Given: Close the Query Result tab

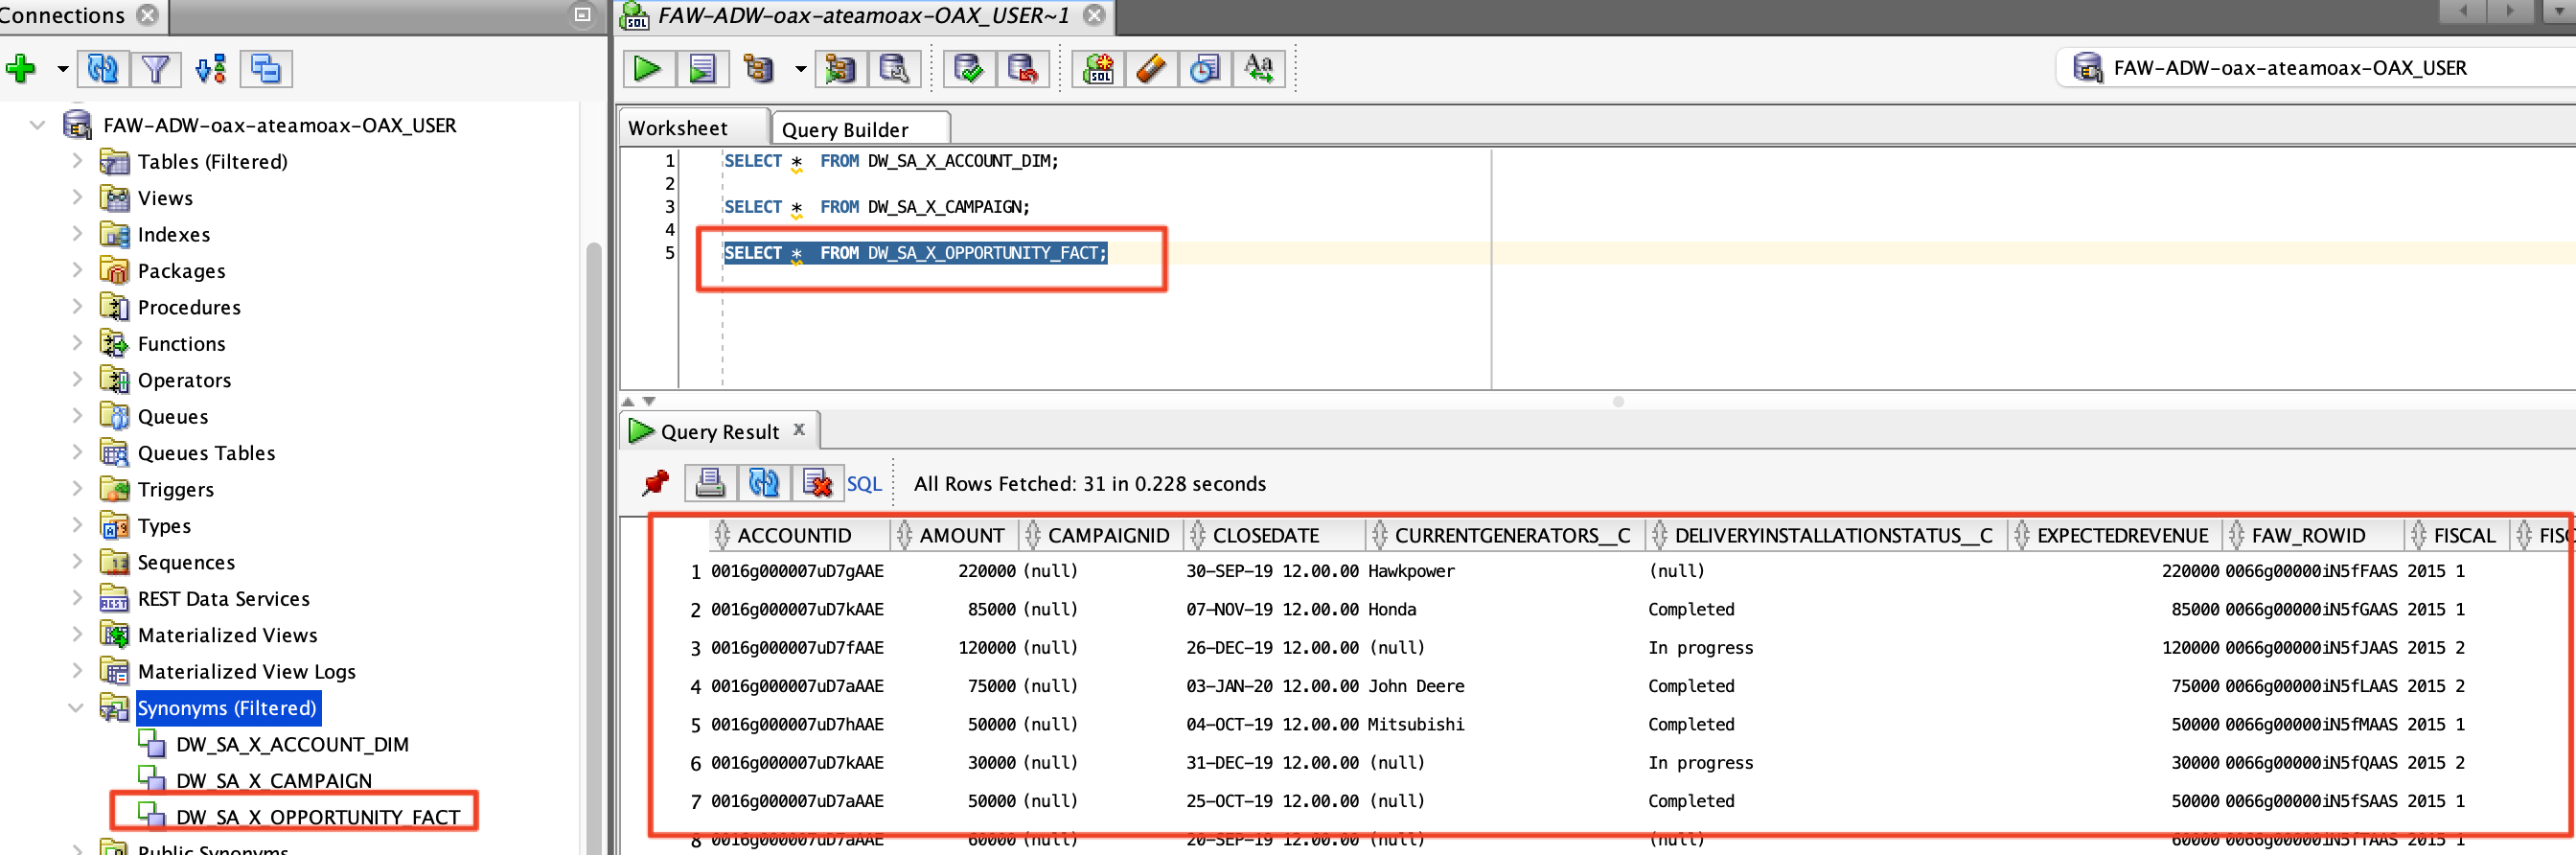Looking at the screenshot, I should [799, 429].
